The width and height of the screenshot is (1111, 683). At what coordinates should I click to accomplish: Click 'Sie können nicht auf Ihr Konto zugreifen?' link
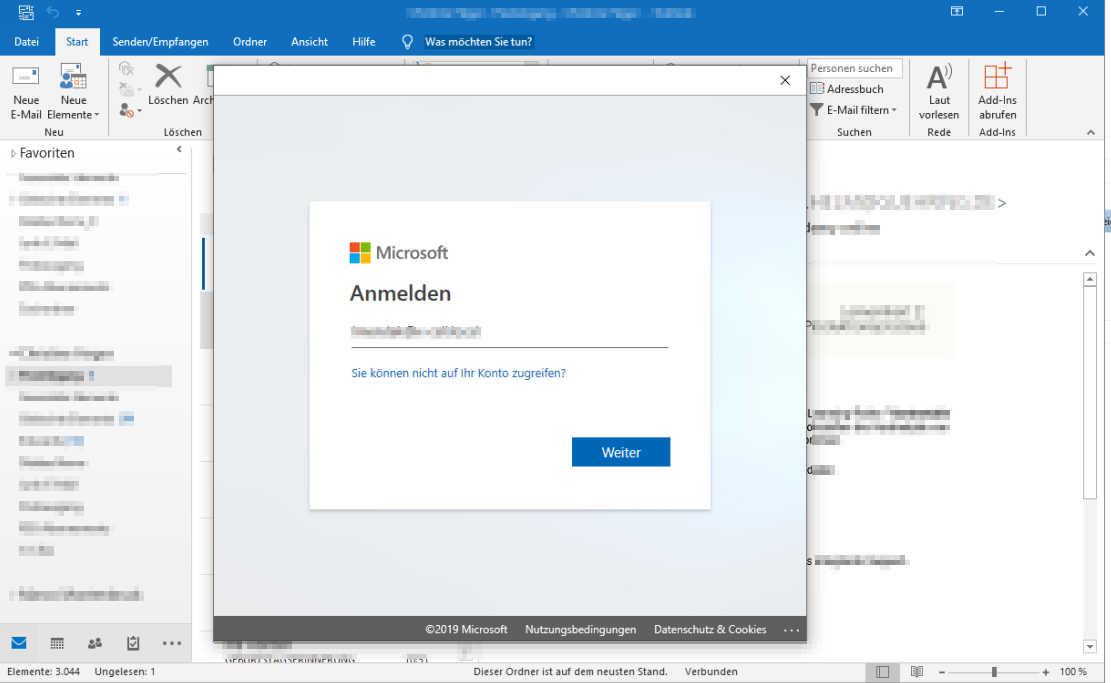pos(458,373)
